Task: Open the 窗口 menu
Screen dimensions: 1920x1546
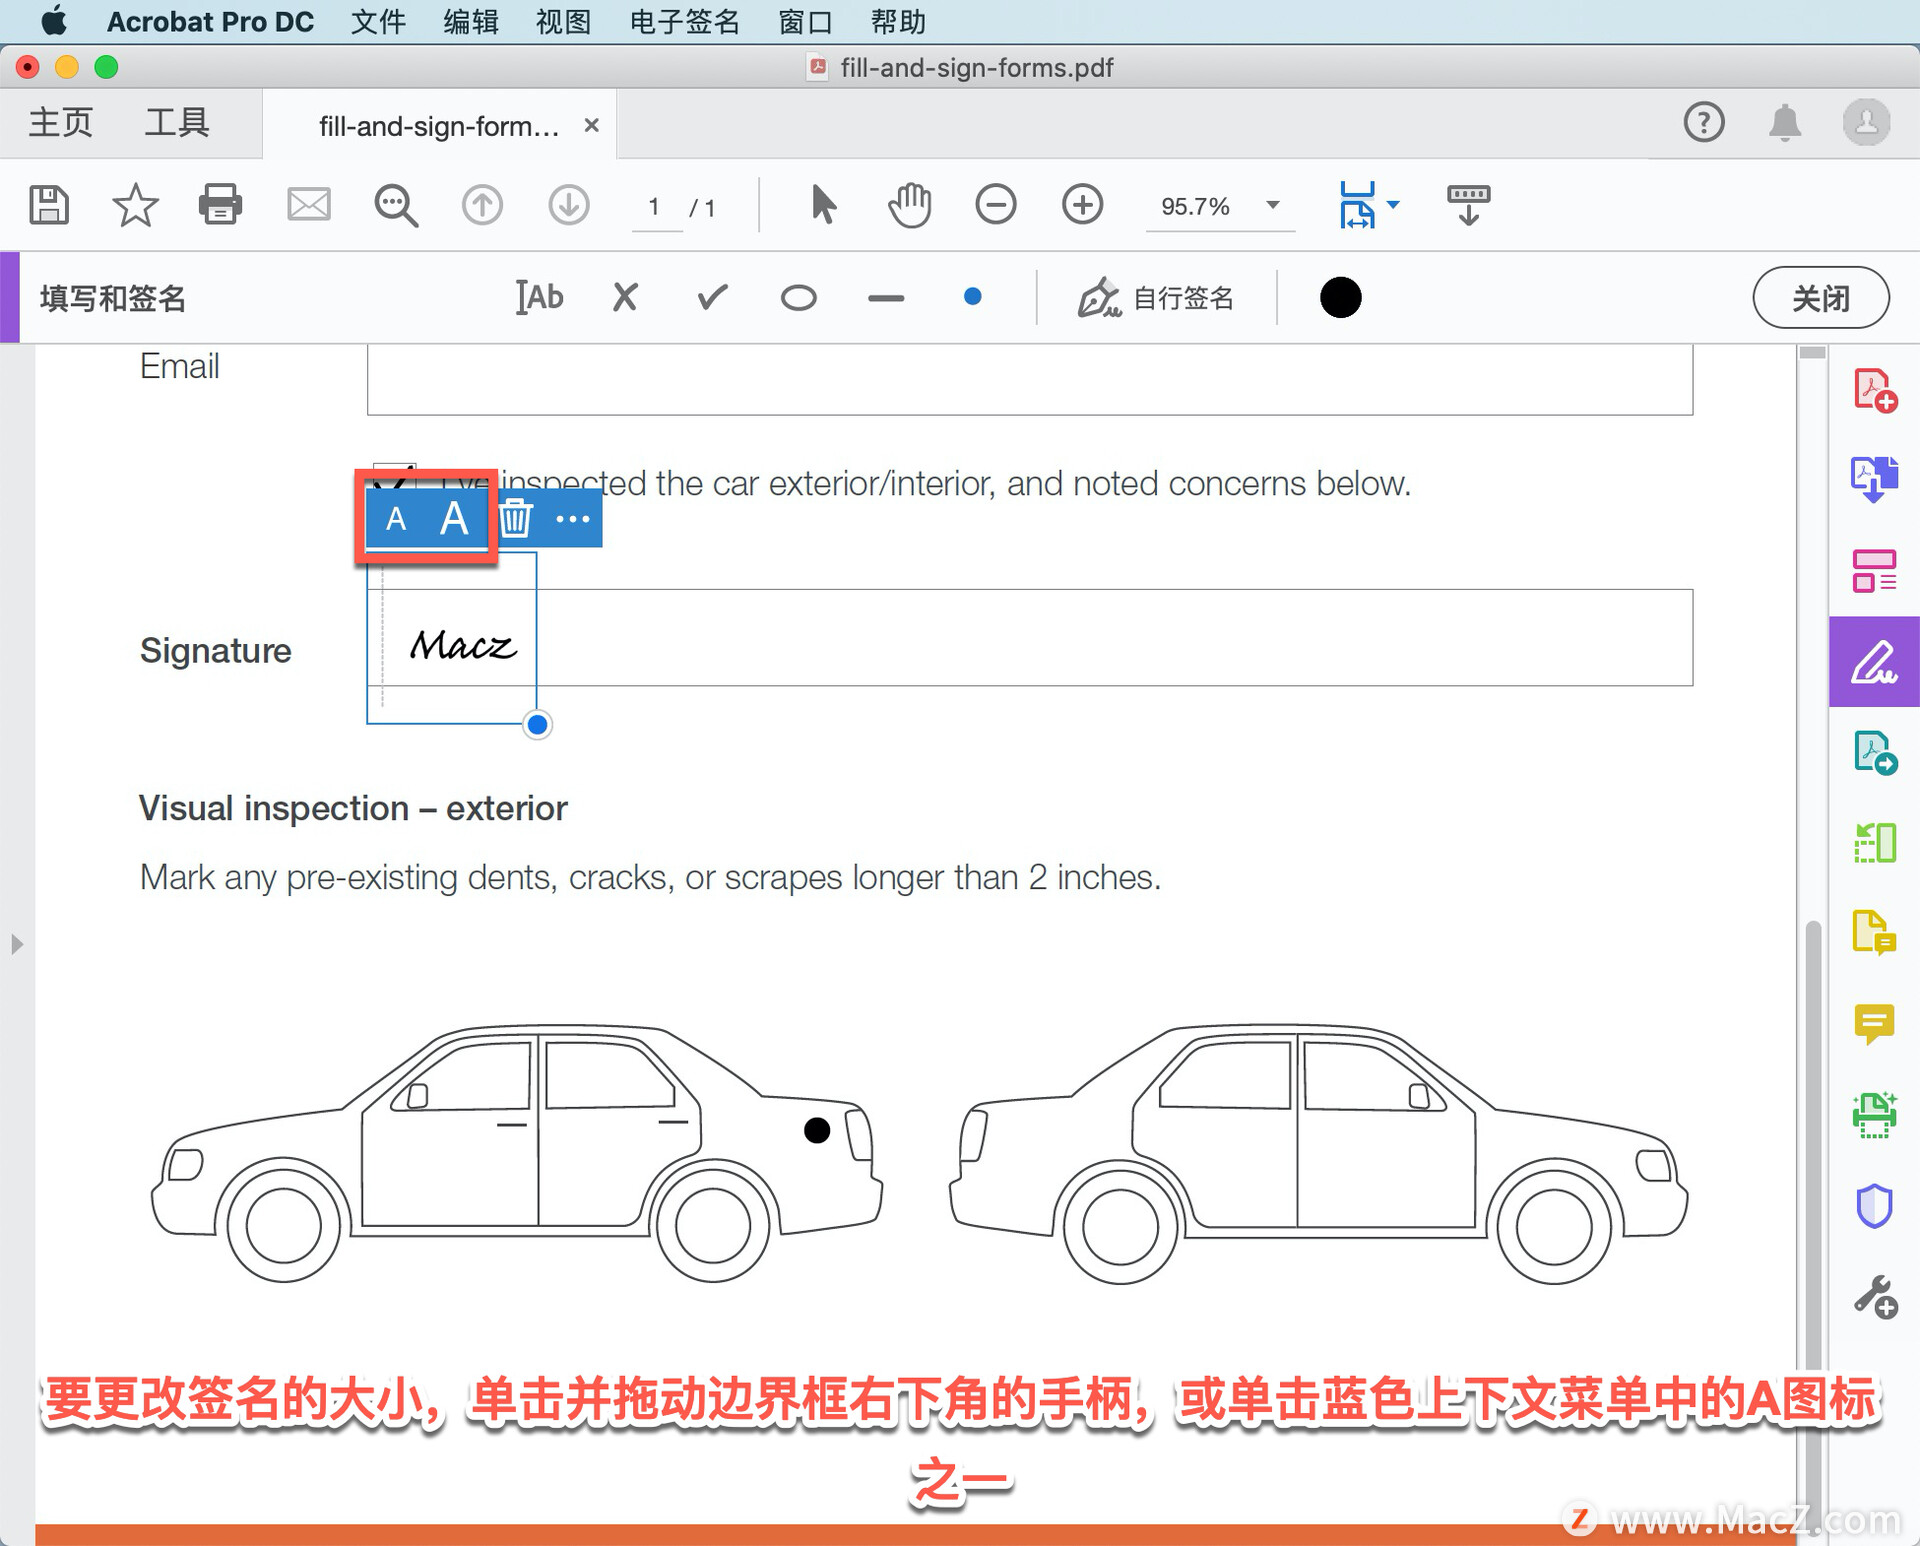Action: (x=805, y=21)
